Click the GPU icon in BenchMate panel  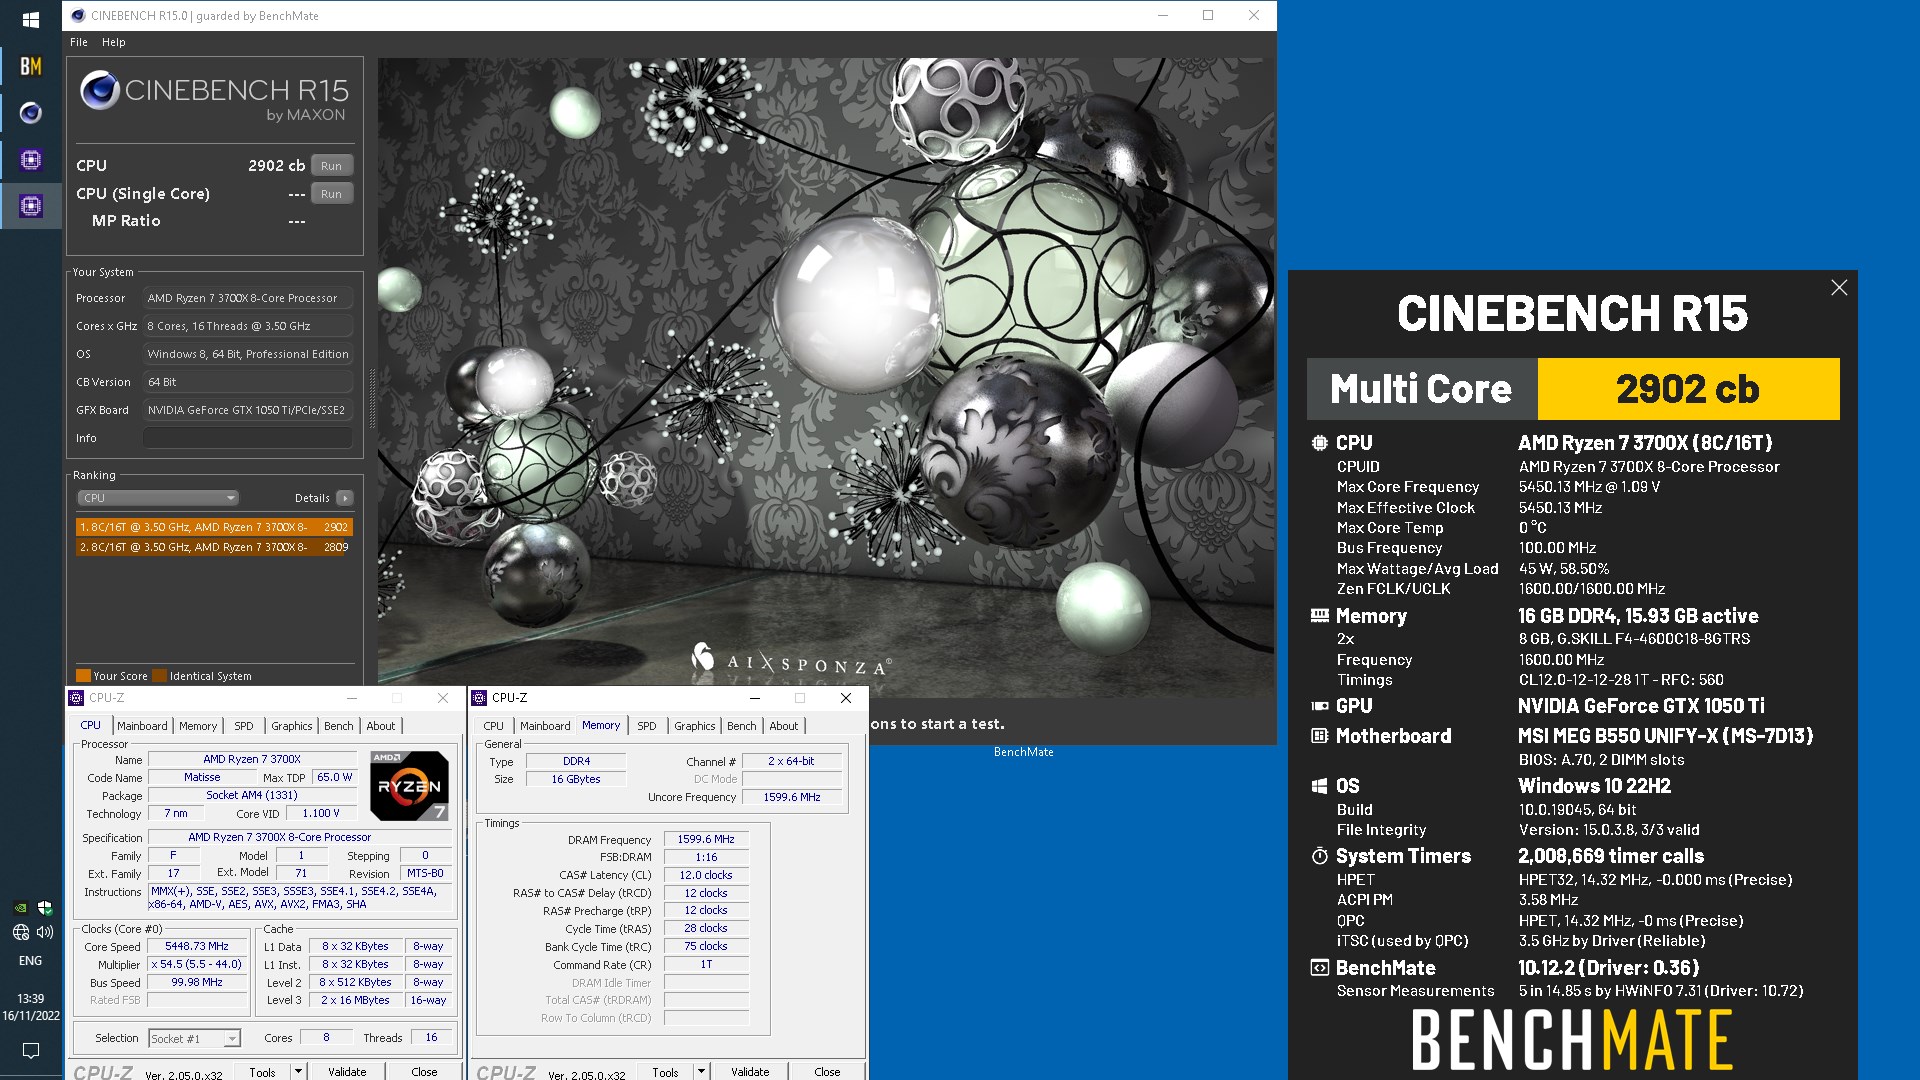point(1319,706)
